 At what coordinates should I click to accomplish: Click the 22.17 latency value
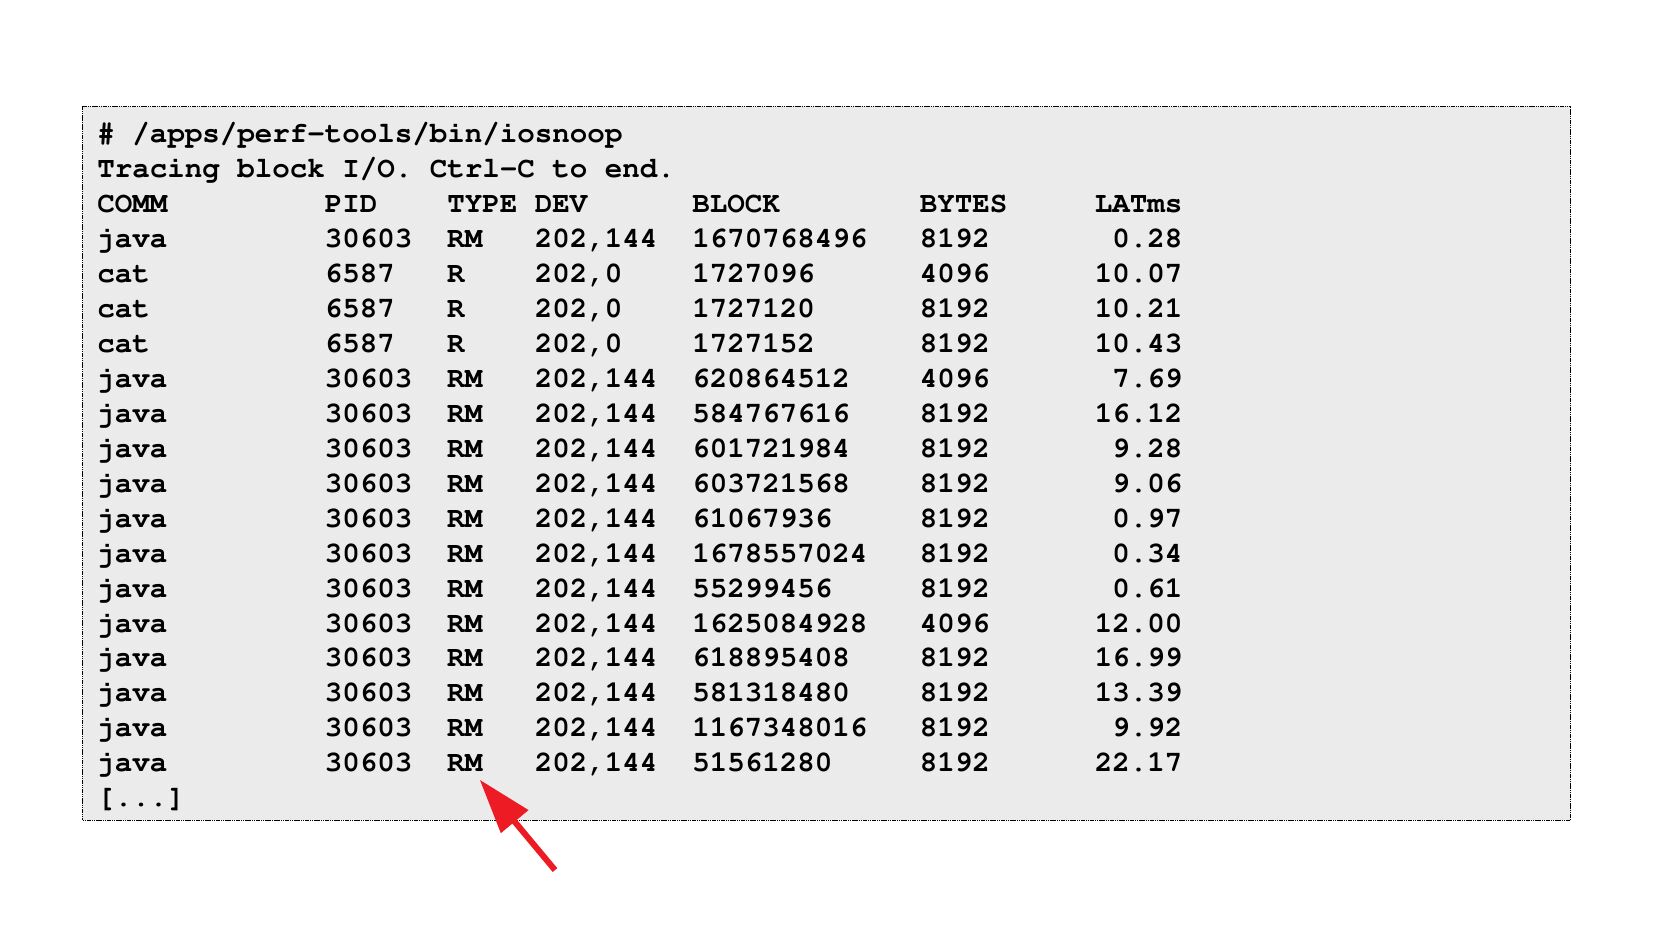pos(1137,763)
